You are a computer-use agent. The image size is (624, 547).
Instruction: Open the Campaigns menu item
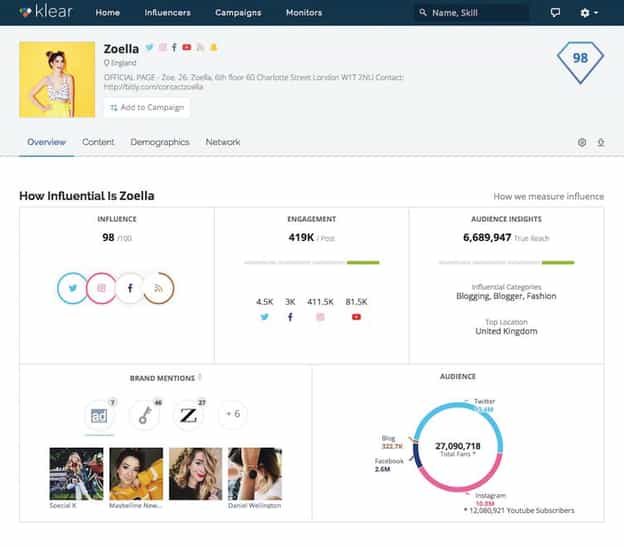[x=238, y=13]
